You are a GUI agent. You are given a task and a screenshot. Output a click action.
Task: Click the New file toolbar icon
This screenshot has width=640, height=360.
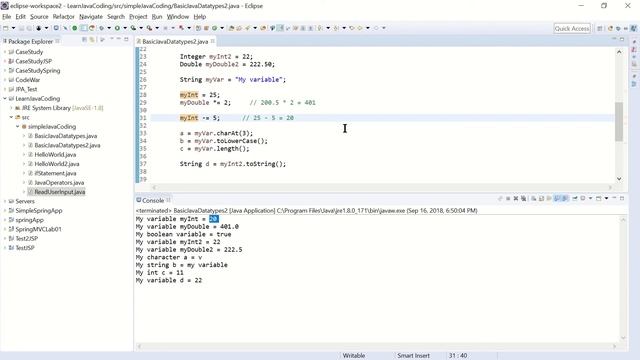pos(5,28)
